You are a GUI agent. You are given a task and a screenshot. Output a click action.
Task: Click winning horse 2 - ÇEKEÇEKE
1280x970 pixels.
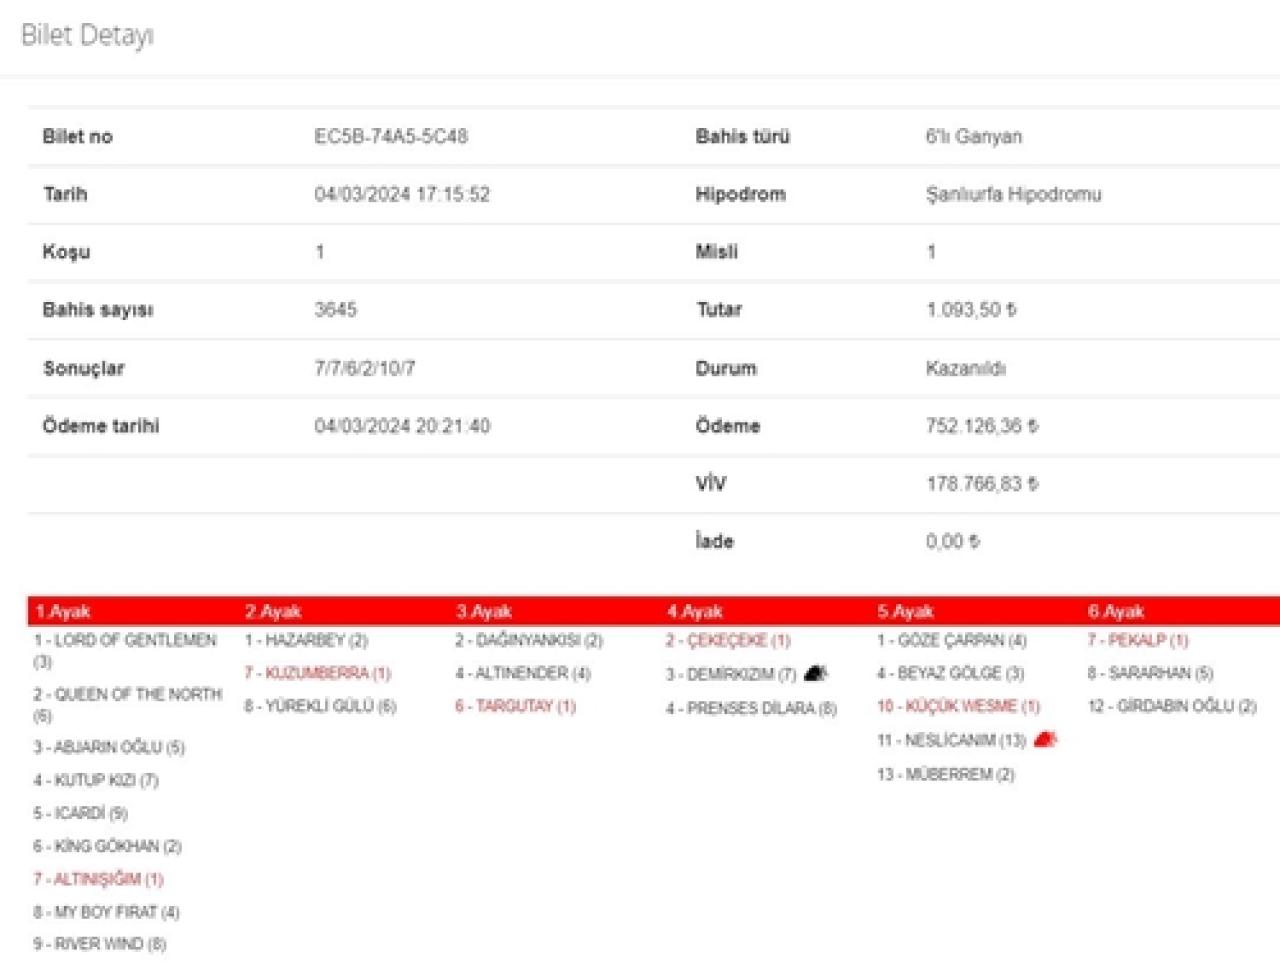click(x=727, y=640)
